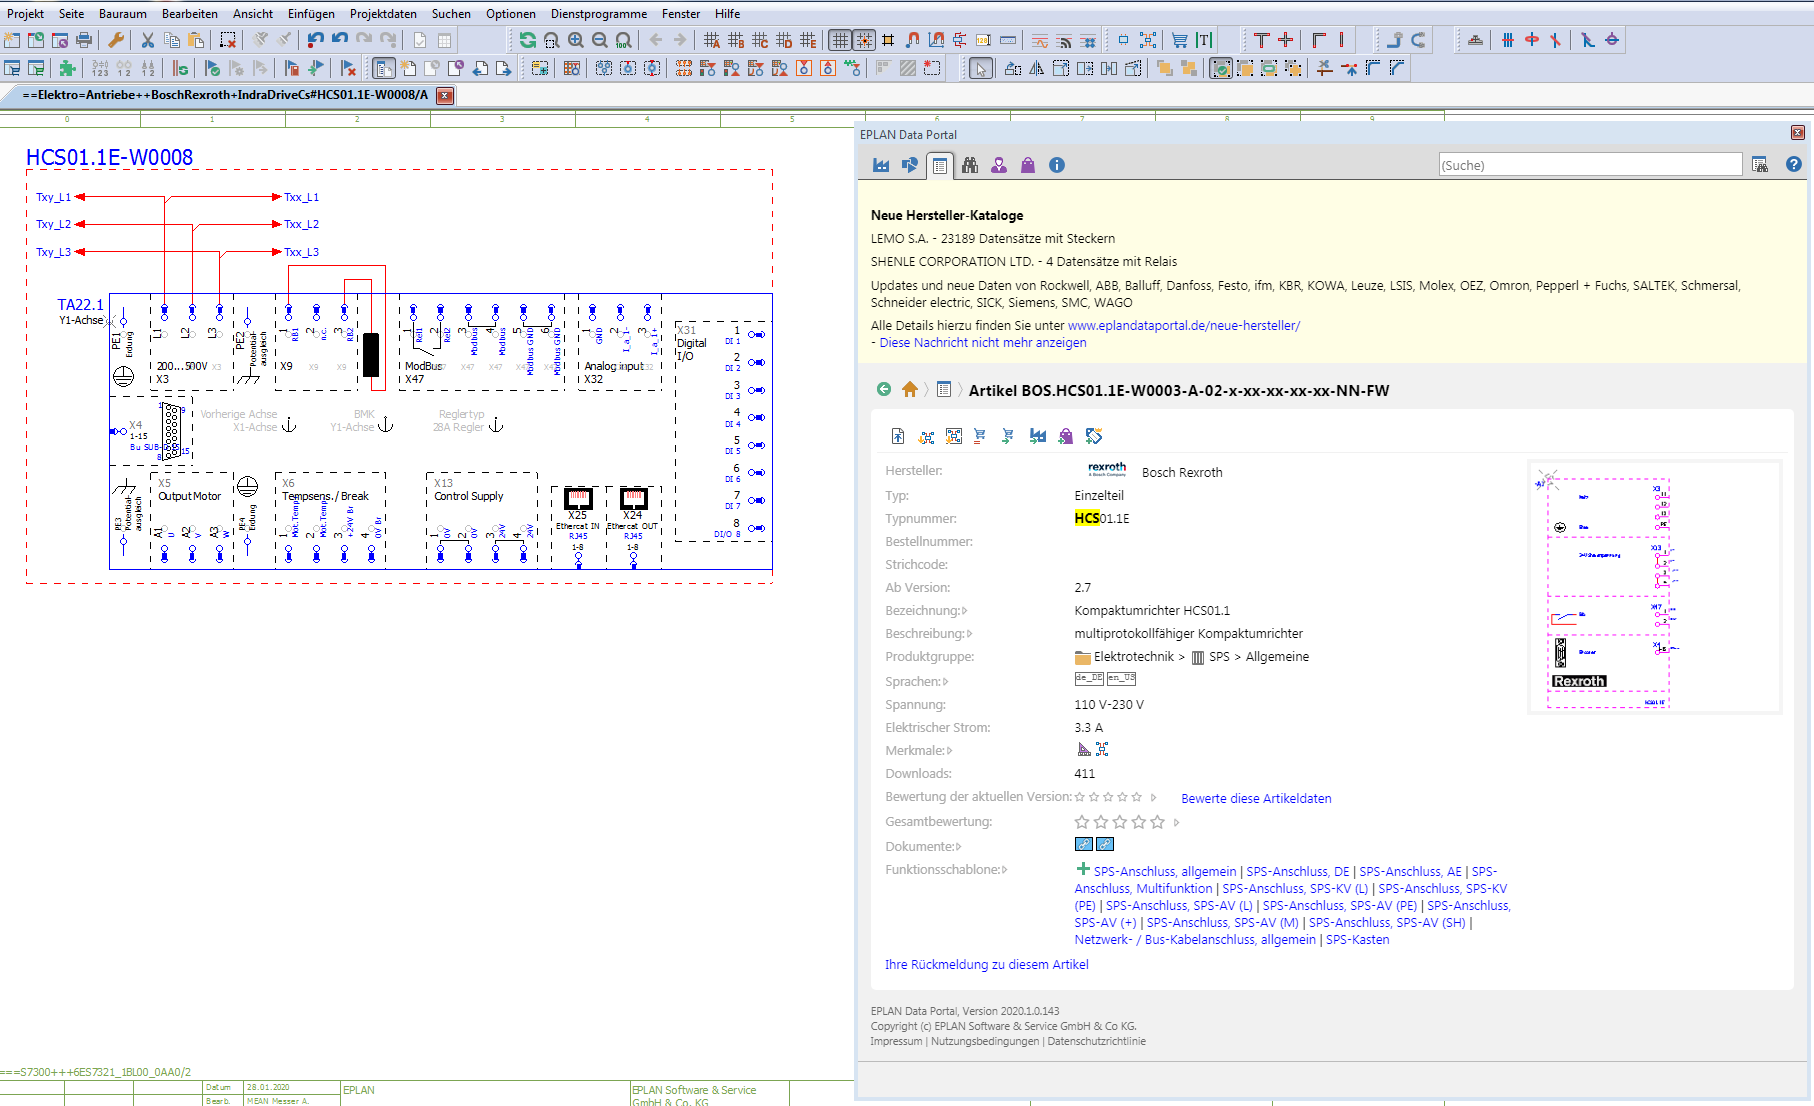Open the Dienstprogramme menu
1814x1106 pixels.
[598, 14]
